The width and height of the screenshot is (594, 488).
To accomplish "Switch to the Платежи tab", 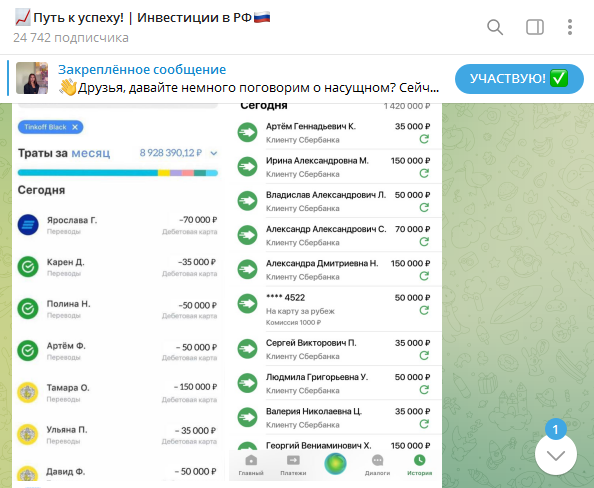I will 293,465.
